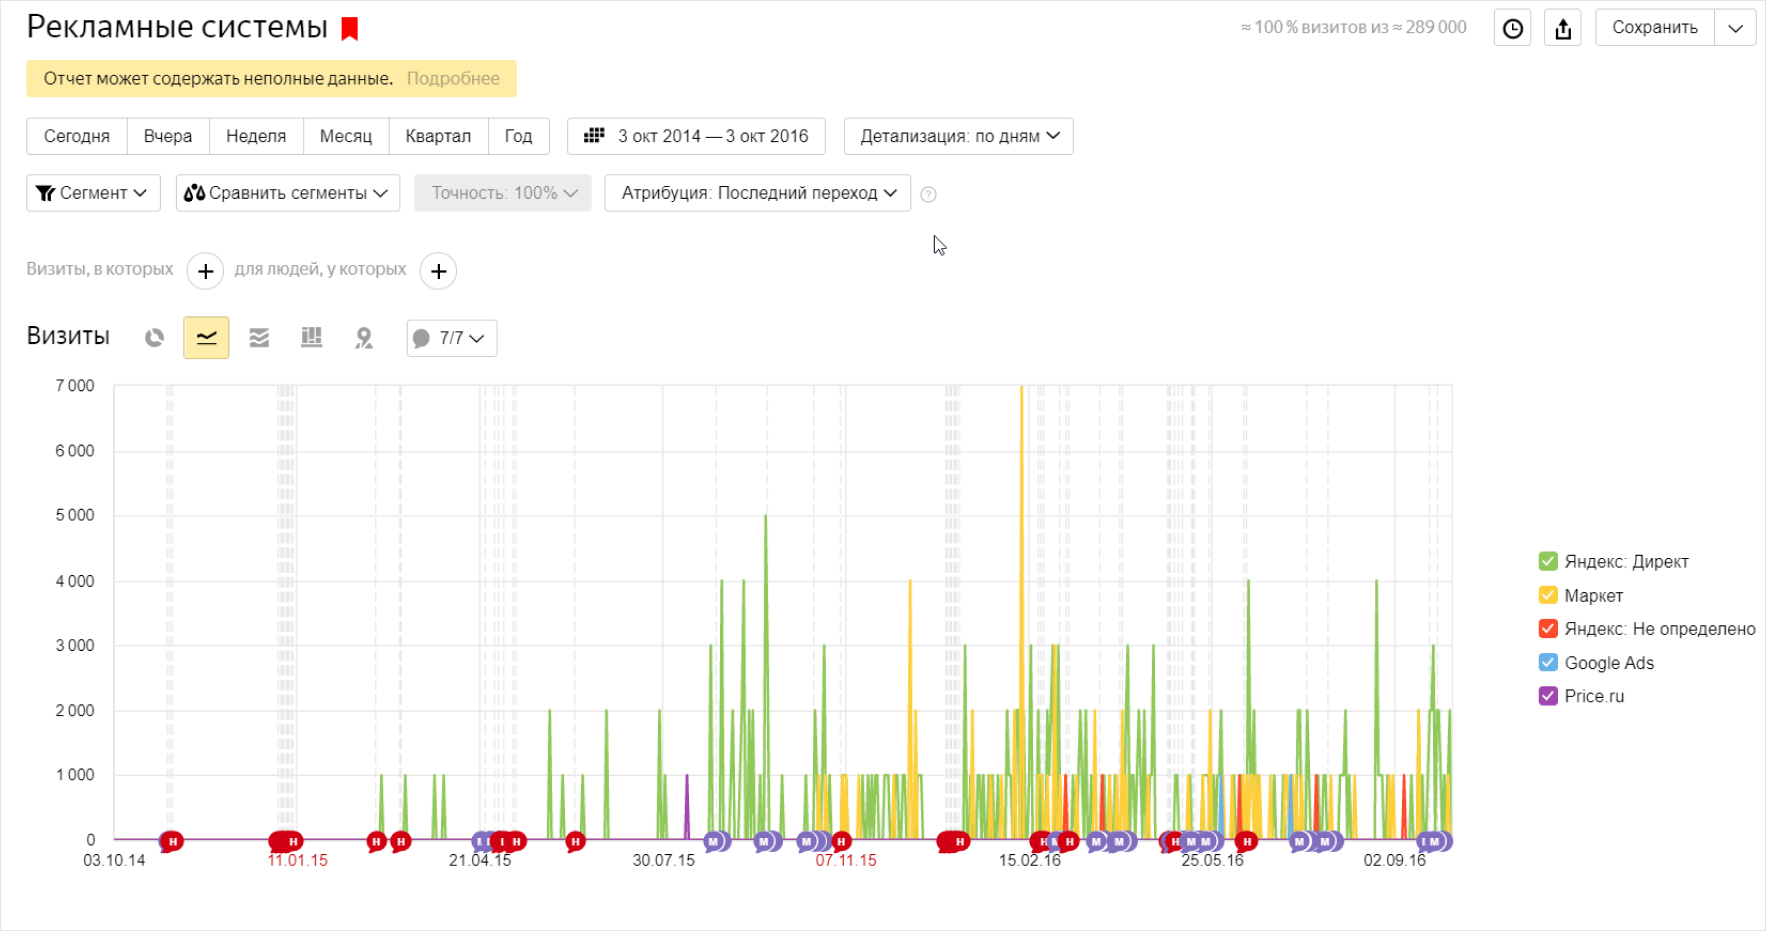Select the Вчера period tab

(168, 136)
